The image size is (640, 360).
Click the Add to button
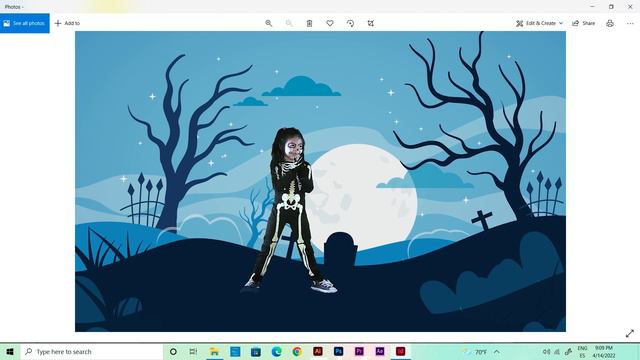click(67, 23)
